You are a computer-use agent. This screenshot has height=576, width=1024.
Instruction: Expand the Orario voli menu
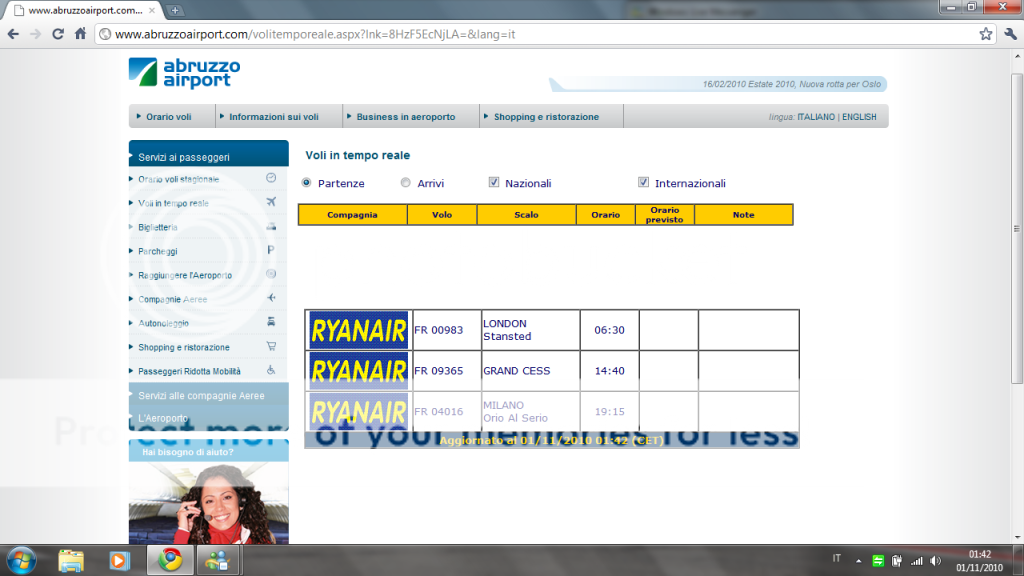point(168,117)
